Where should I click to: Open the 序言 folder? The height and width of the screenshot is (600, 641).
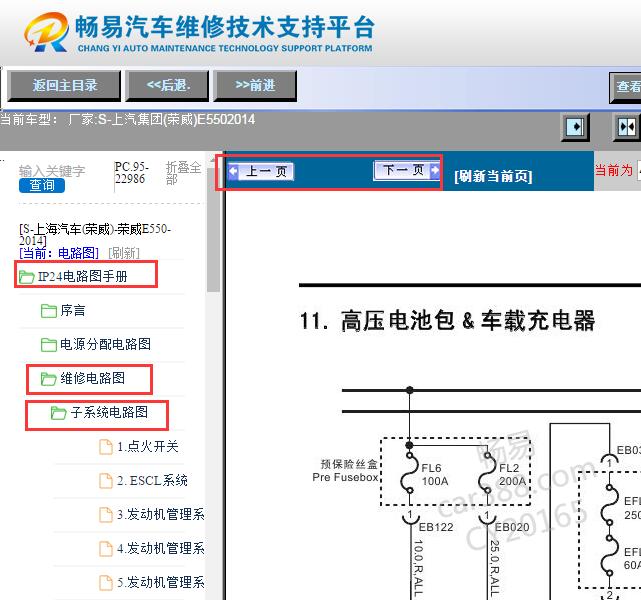tap(73, 311)
